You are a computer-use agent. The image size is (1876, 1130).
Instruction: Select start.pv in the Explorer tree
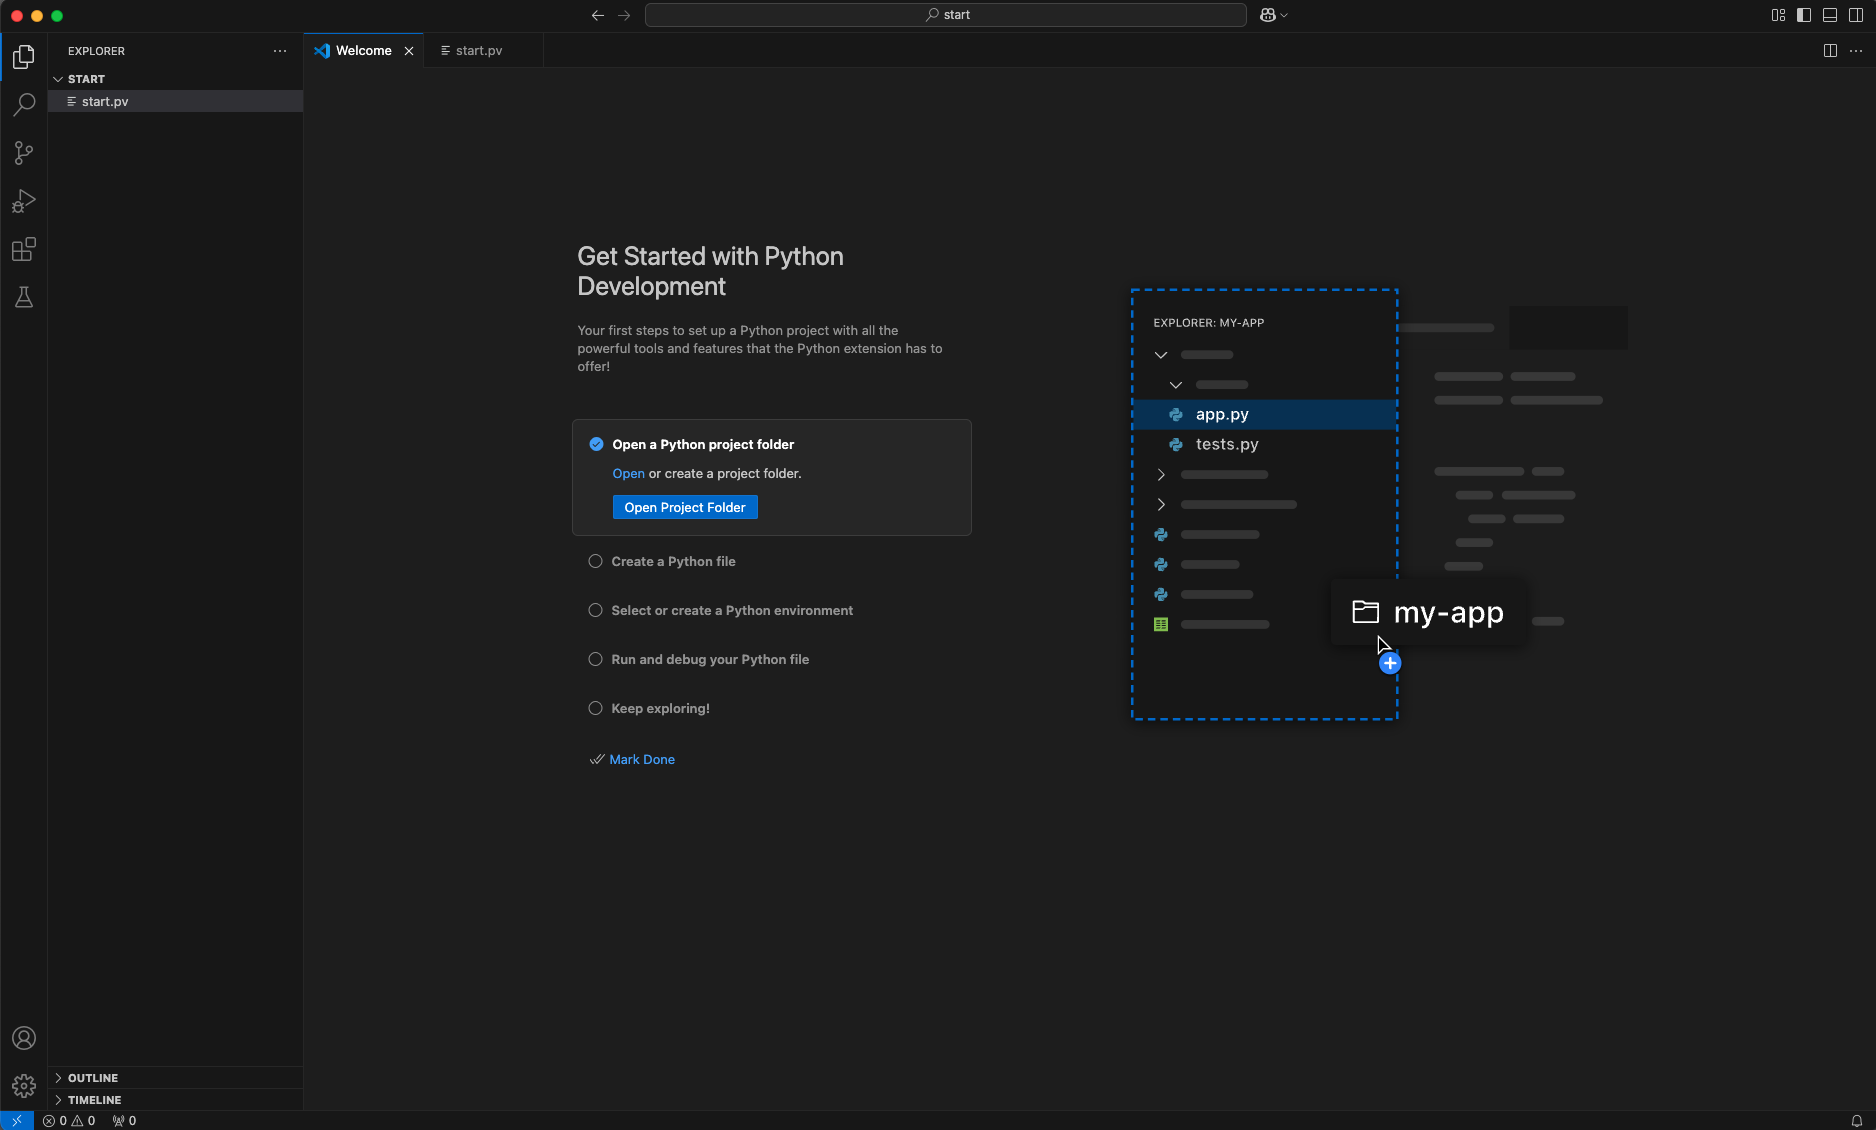pos(175,102)
